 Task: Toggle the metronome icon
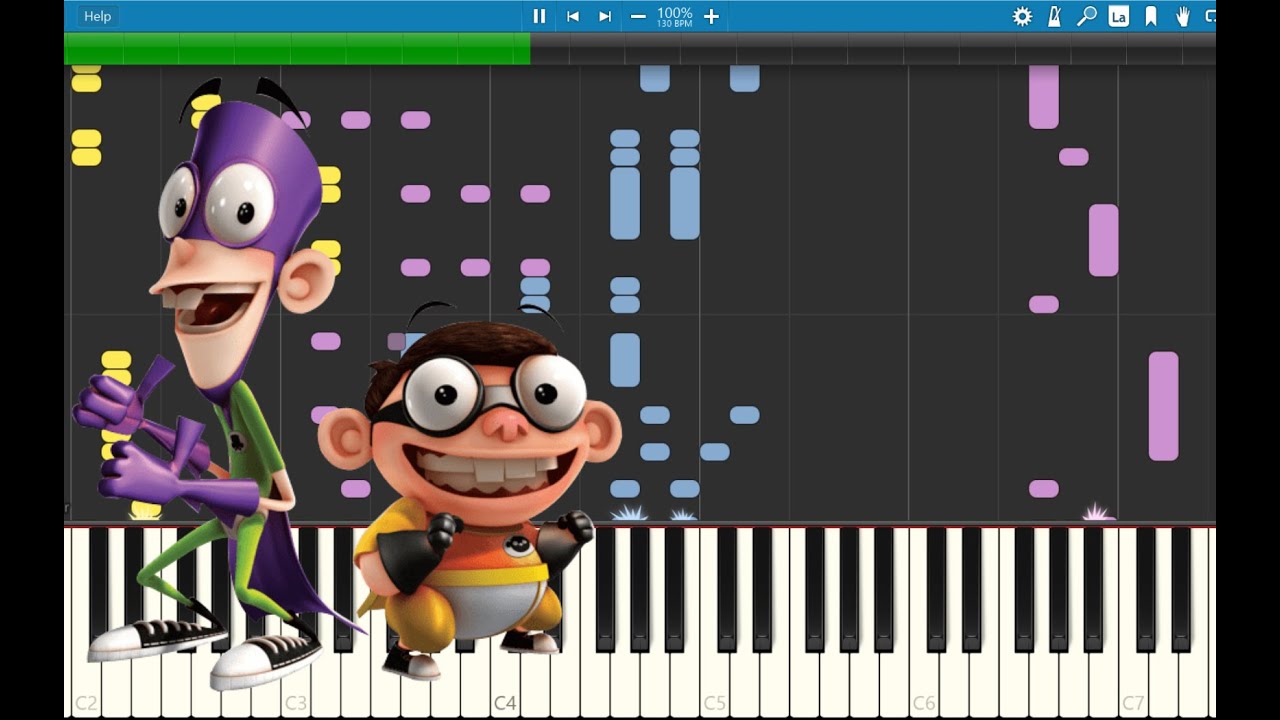[1054, 16]
